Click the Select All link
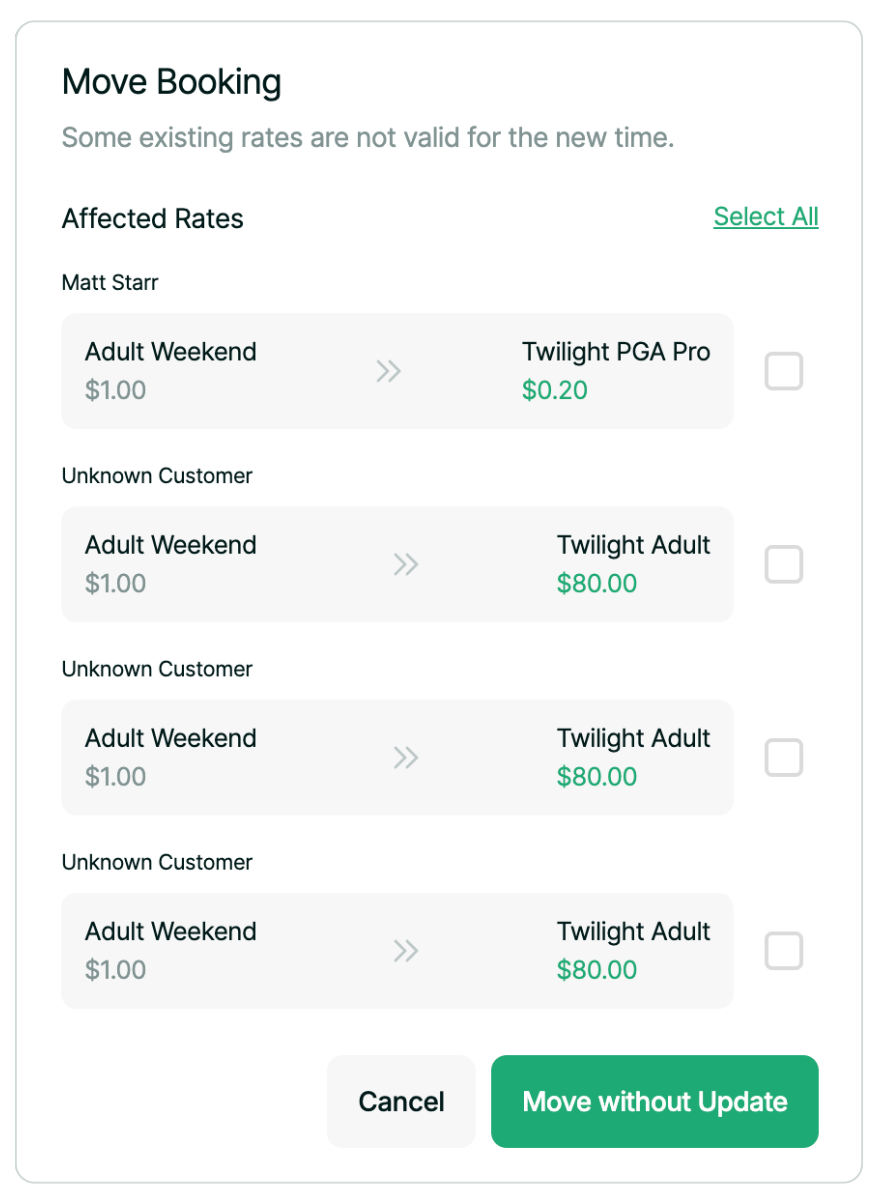Image resolution: width=878 pixels, height=1204 pixels. [765, 217]
